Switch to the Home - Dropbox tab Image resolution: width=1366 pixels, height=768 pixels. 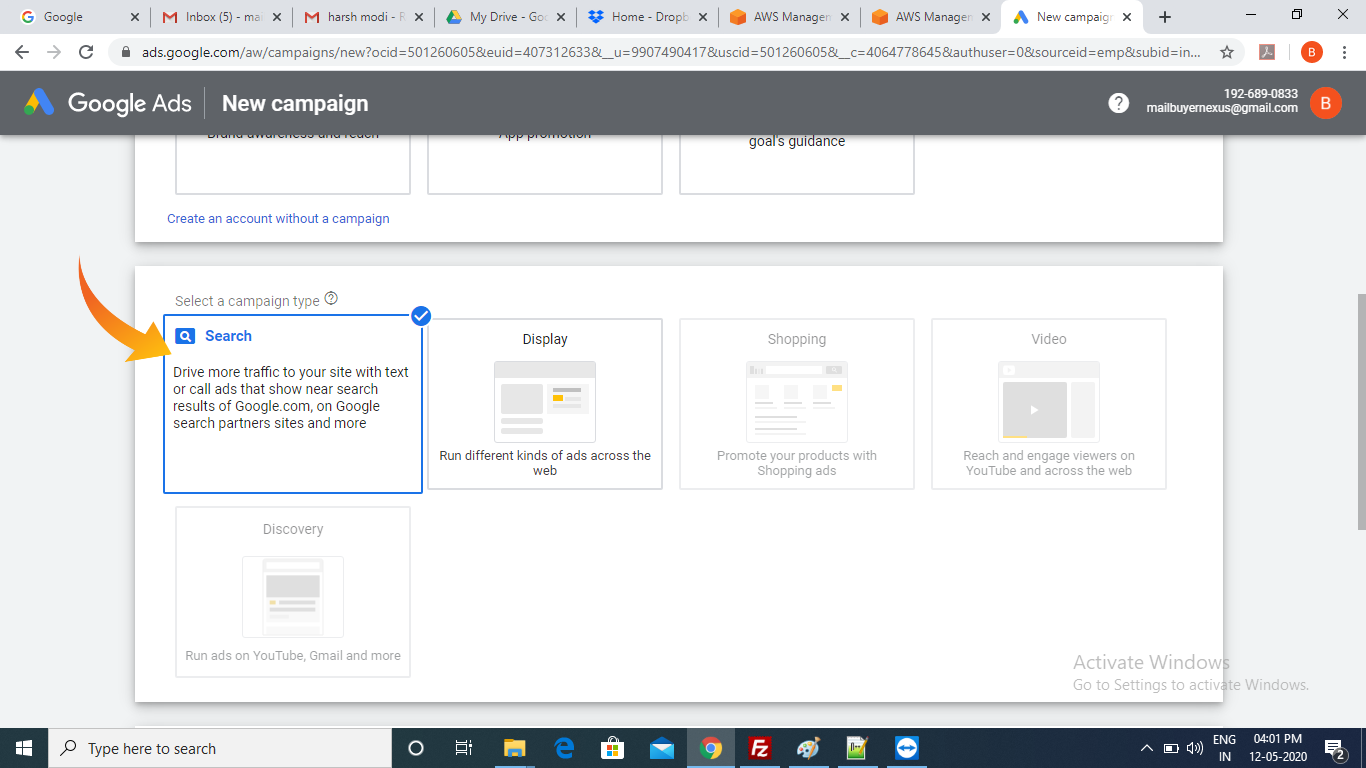[648, 17]
